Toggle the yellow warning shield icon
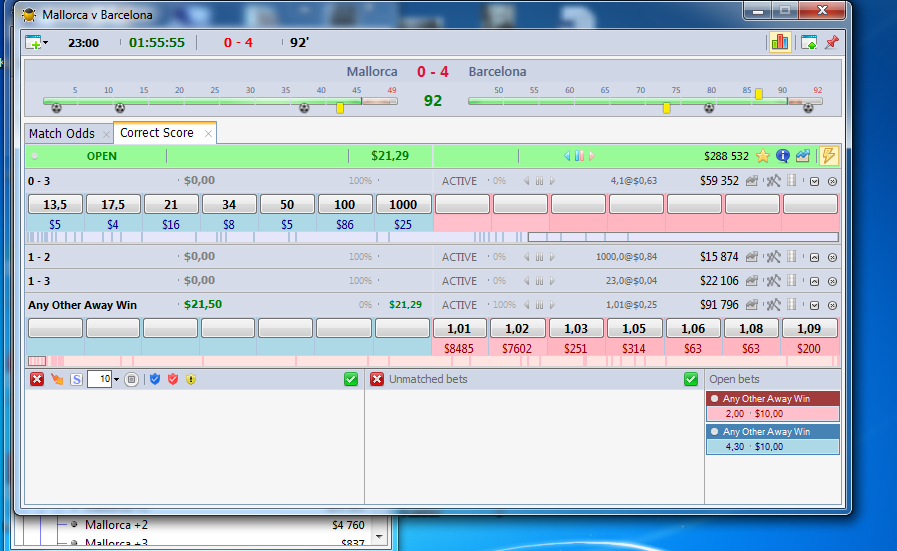The image size is (897, 551). (191, 379)
